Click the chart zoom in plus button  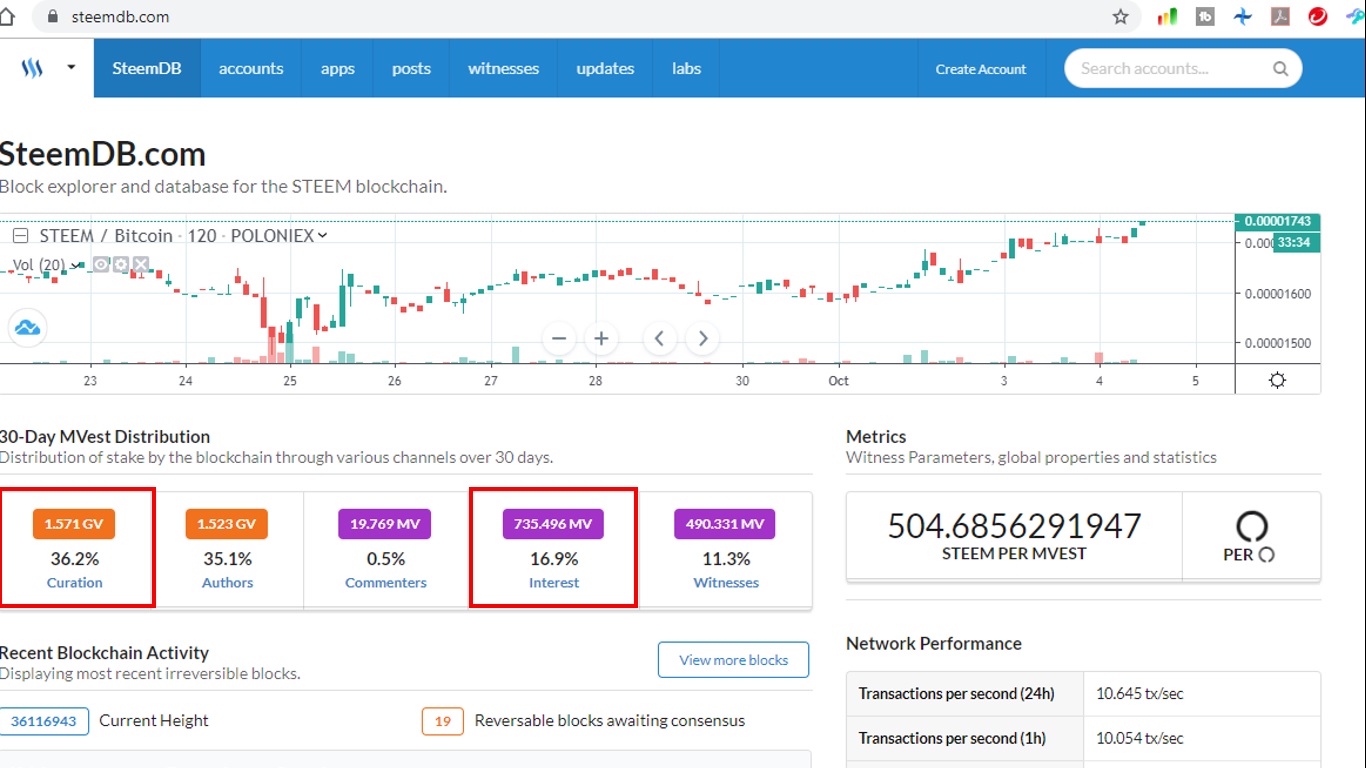click(x=601, y=338)
